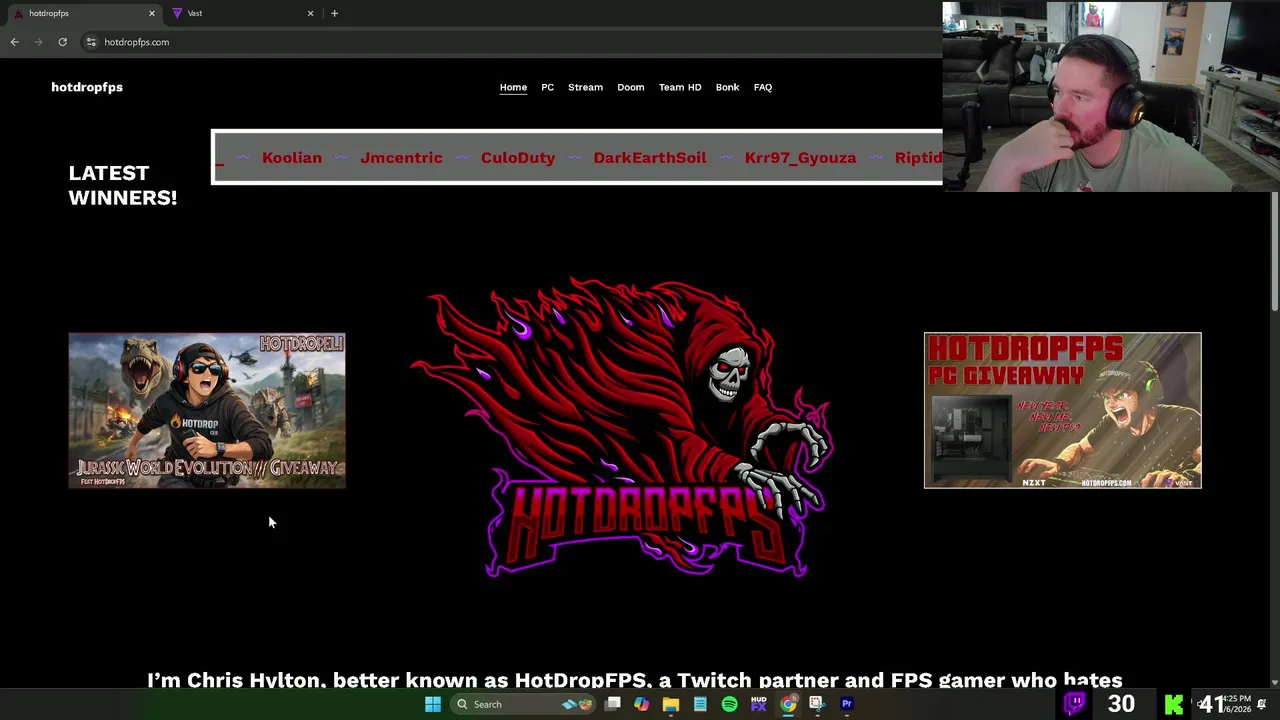Reload the page with the refresh icon
The height and width of the screenshot is (720, 1280).
point(62,42)
